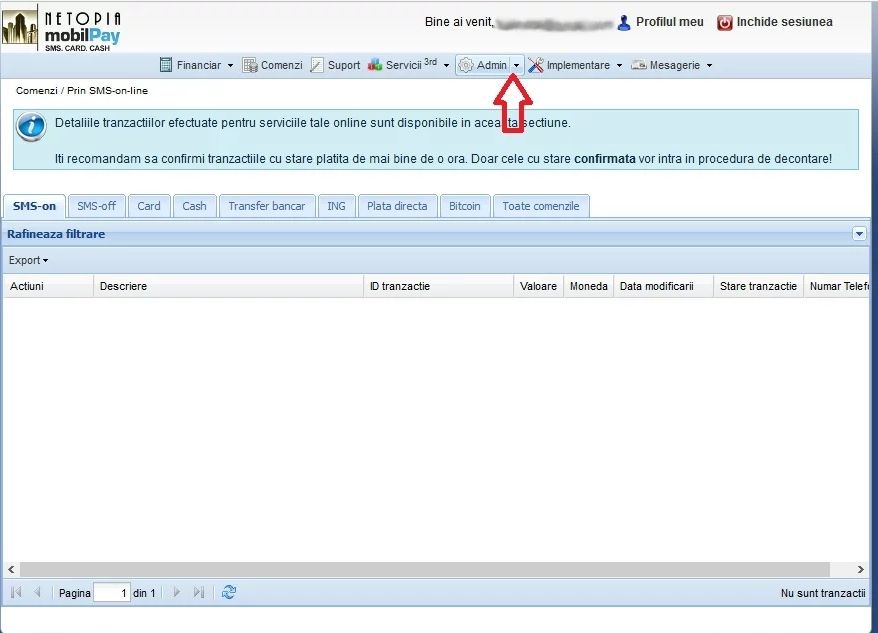Screen dimensions: 878x633
Task: Click the Implementare tools icon
Action: [536, 65]
